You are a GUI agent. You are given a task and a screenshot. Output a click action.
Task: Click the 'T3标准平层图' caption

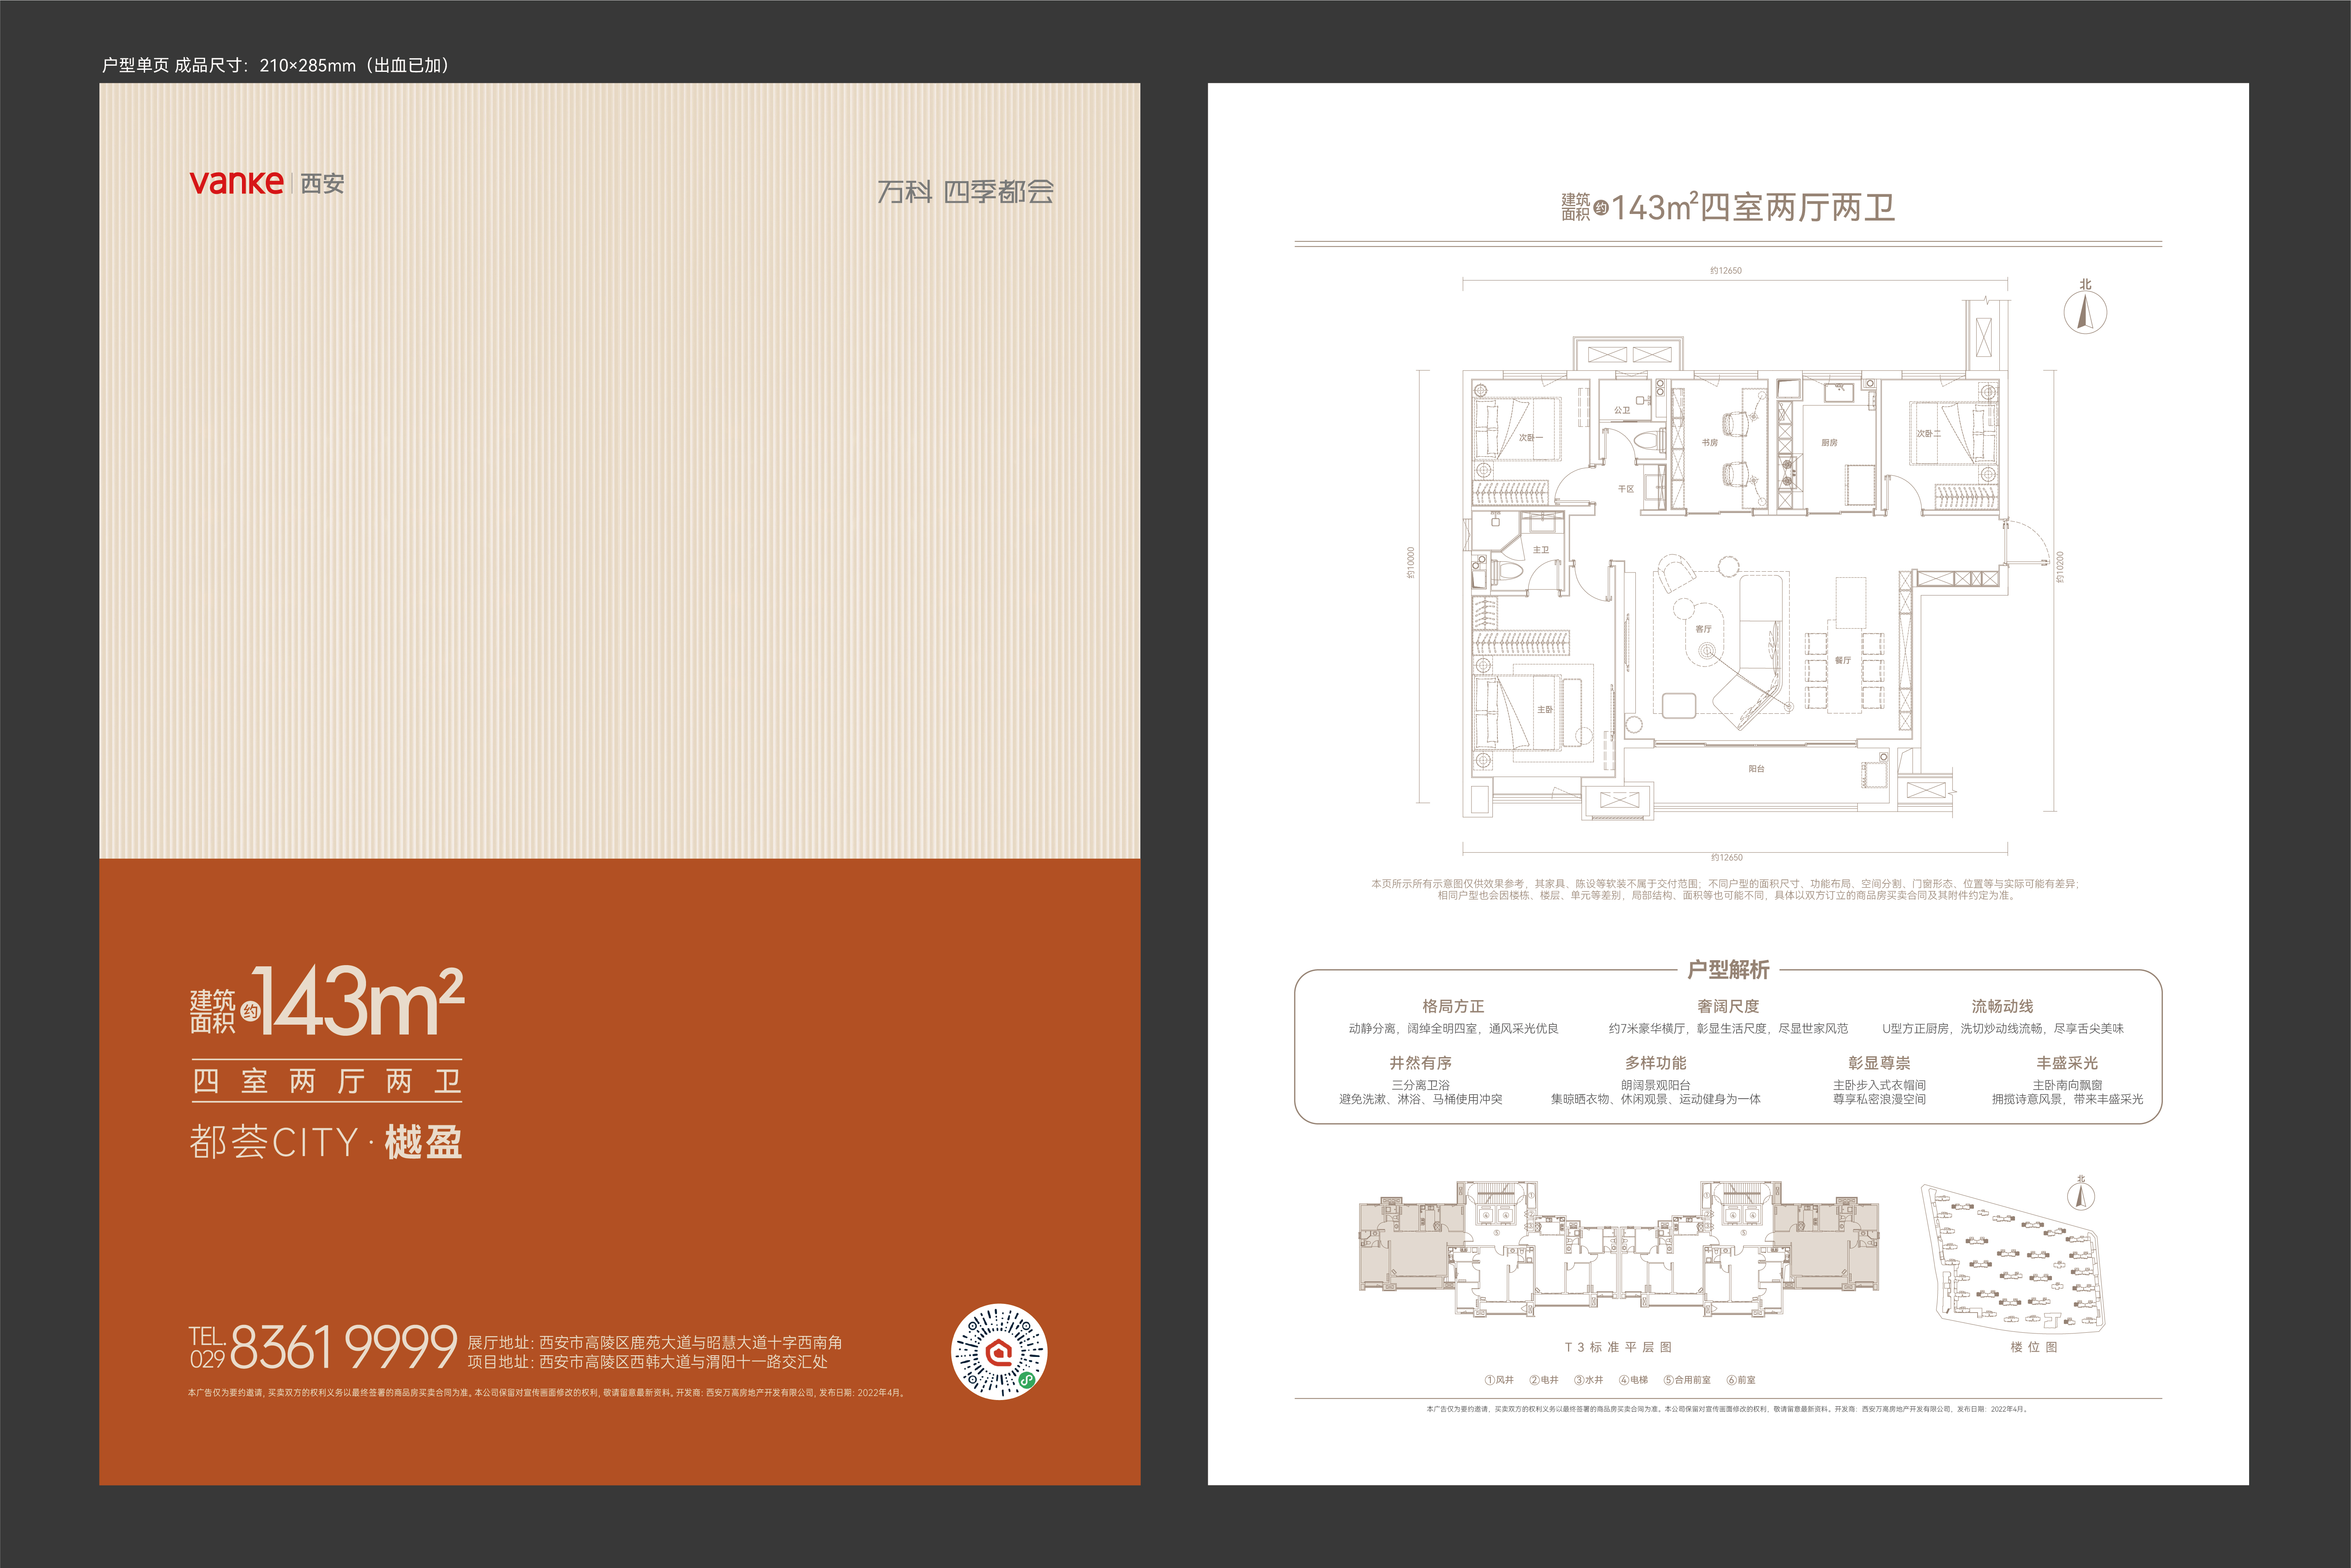pos(1618,1347)
